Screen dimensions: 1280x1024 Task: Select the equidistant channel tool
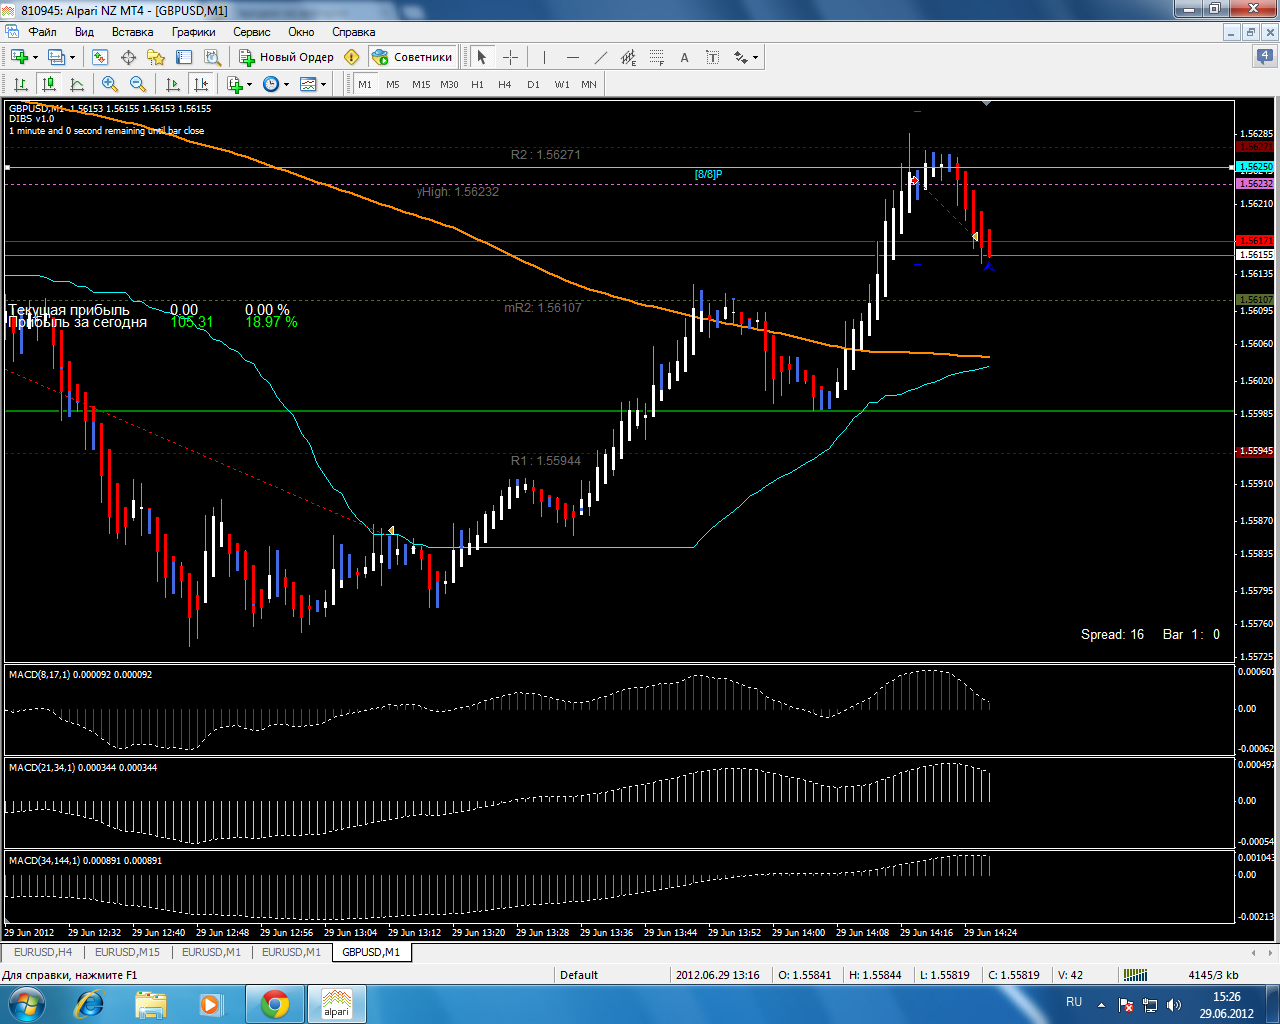pos(628,57)
